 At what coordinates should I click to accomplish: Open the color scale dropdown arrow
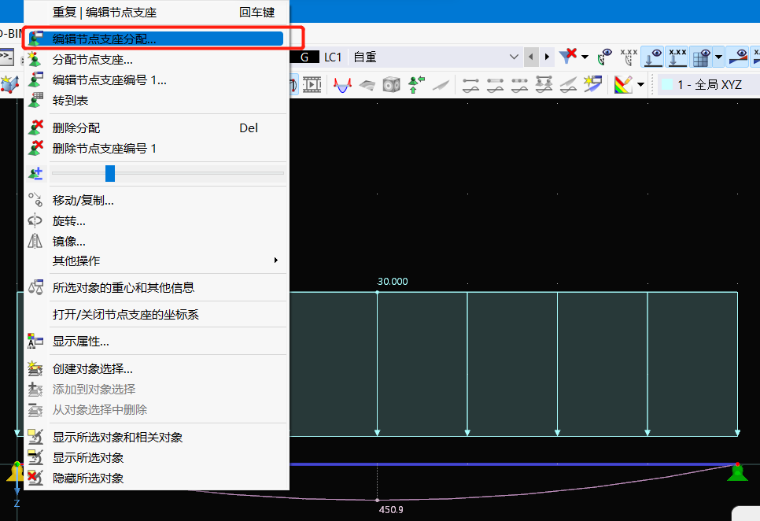click(x=640, y=85)
